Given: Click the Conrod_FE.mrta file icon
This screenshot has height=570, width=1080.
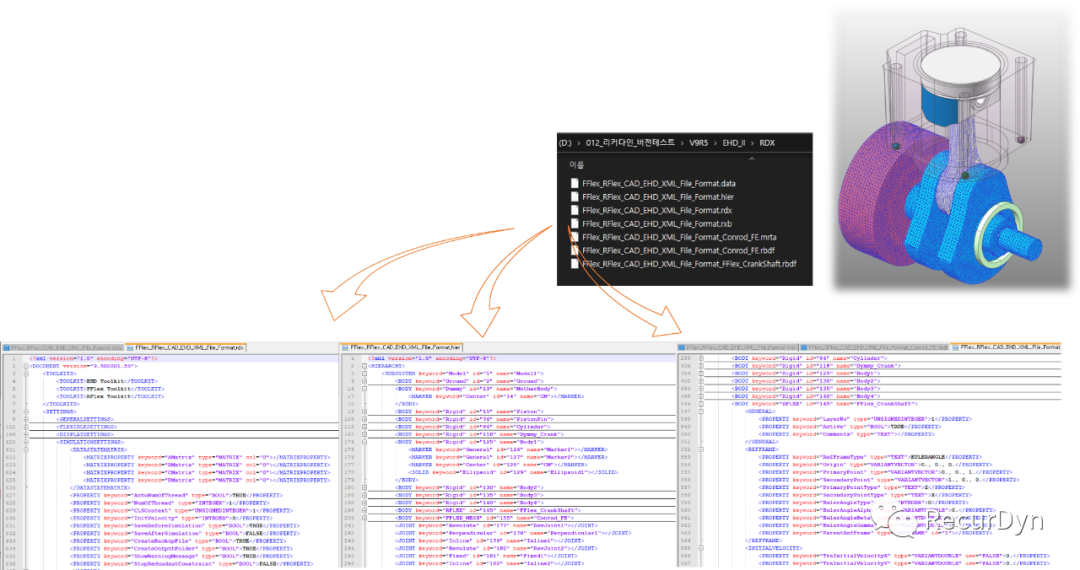Looking at the screenshot, I should point(574,237).
